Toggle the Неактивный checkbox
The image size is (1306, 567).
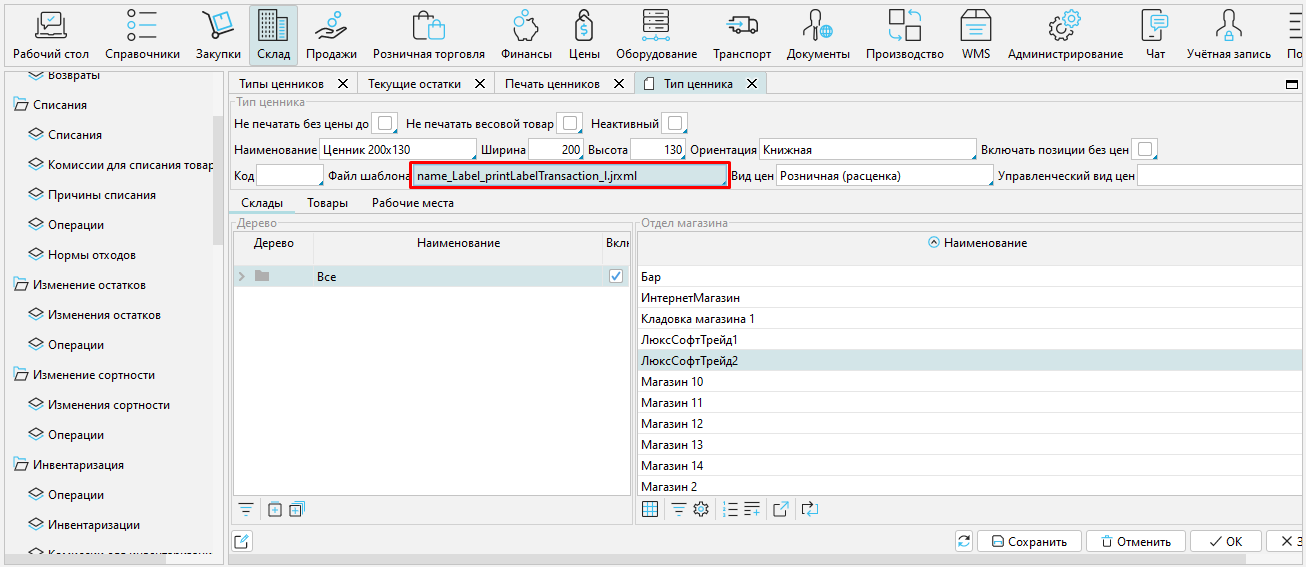(676, 124)
